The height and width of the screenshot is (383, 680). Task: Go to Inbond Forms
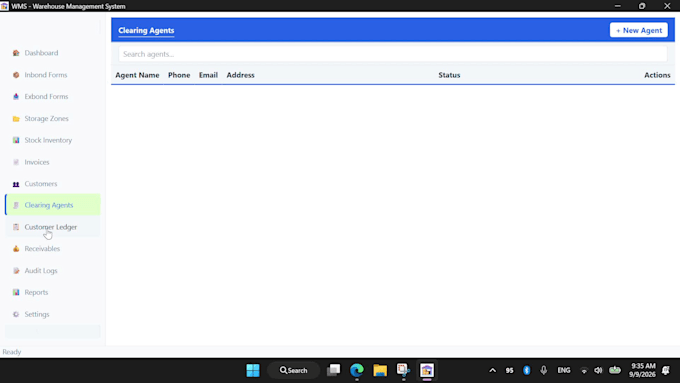[x=52, y=75]
